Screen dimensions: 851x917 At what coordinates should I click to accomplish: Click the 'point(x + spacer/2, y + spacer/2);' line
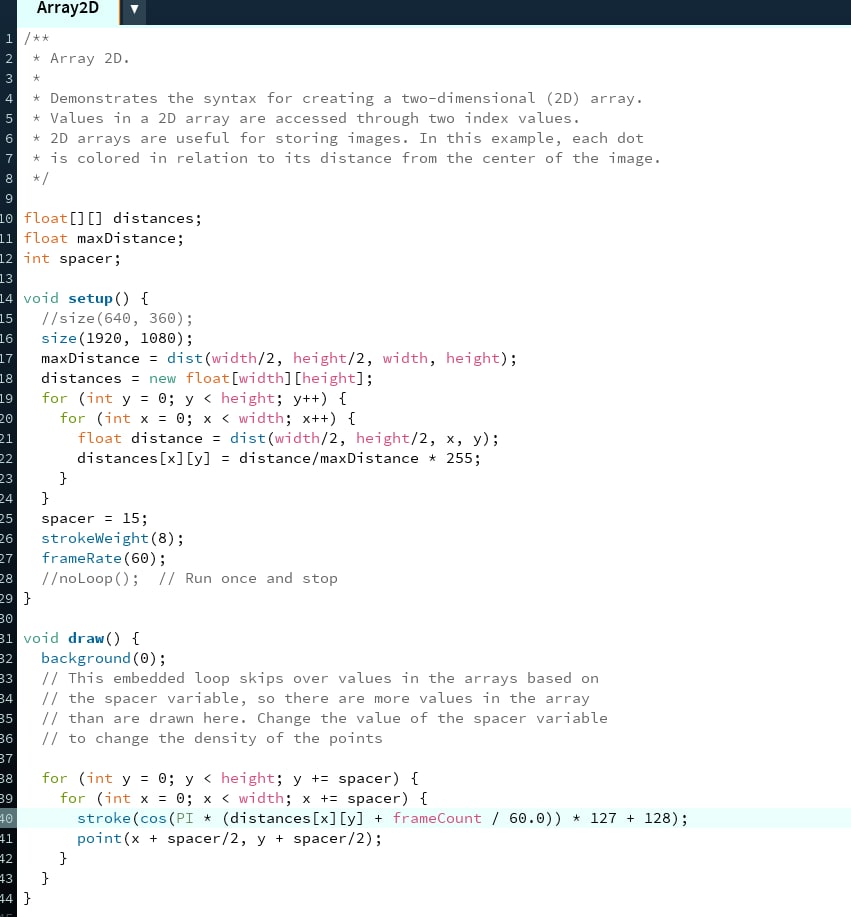click(x=229, y=839)
